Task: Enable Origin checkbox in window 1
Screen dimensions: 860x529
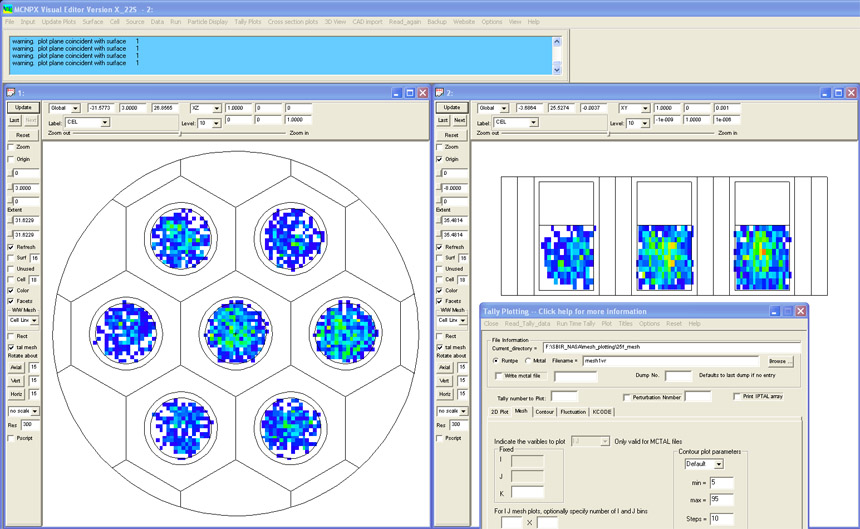Action: 11,159
